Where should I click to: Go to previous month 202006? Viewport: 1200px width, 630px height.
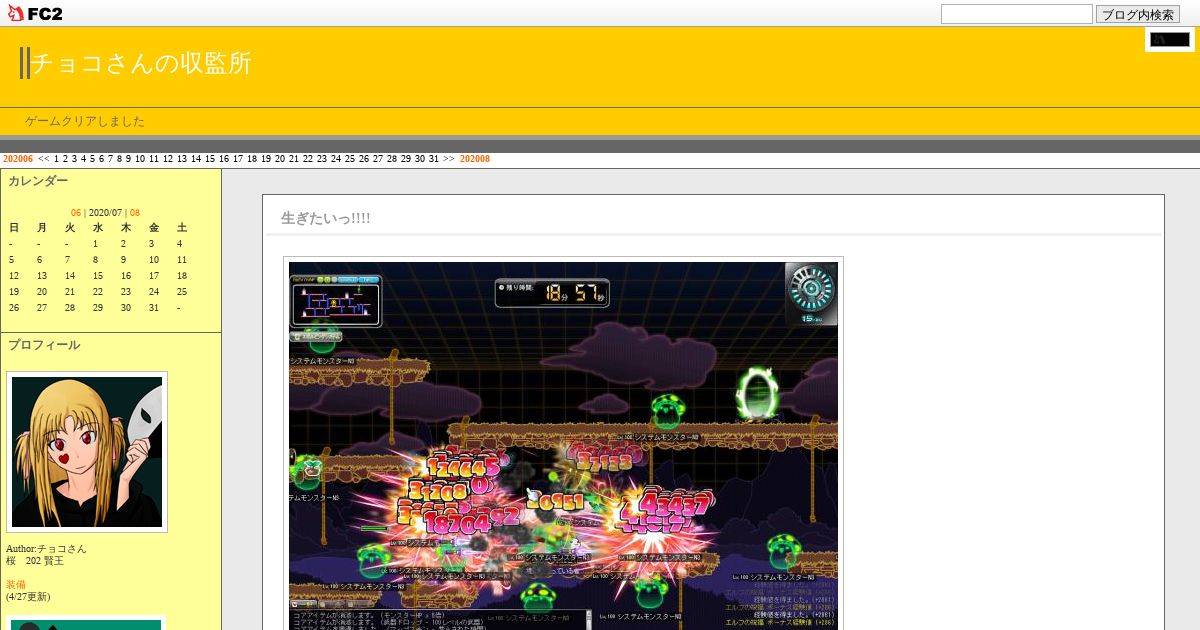[x=18, y=159]
